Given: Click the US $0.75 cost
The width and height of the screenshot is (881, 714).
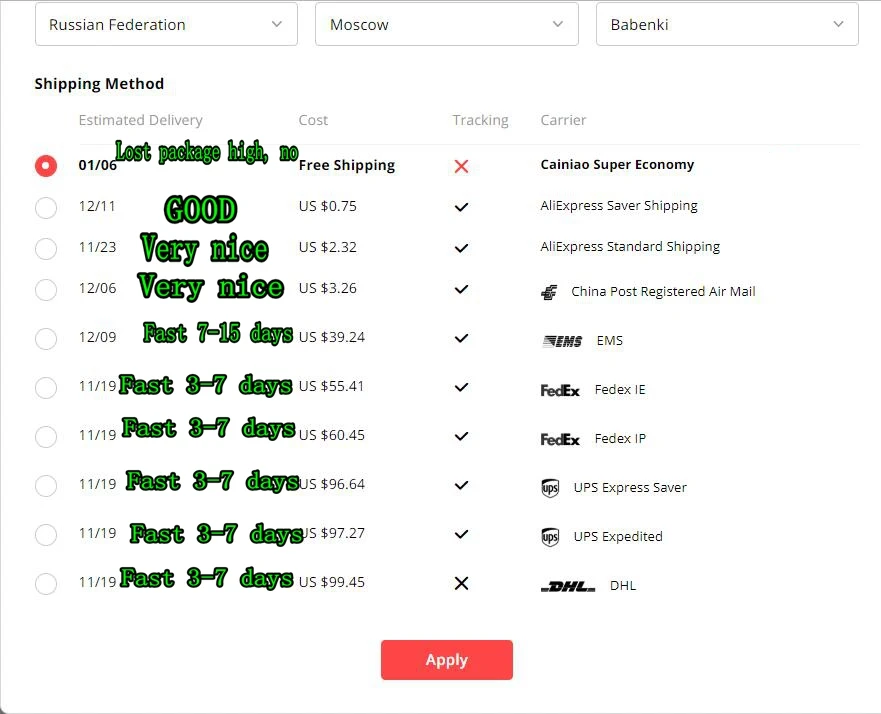Looking at the screenshot, I should tap(328, 206).
